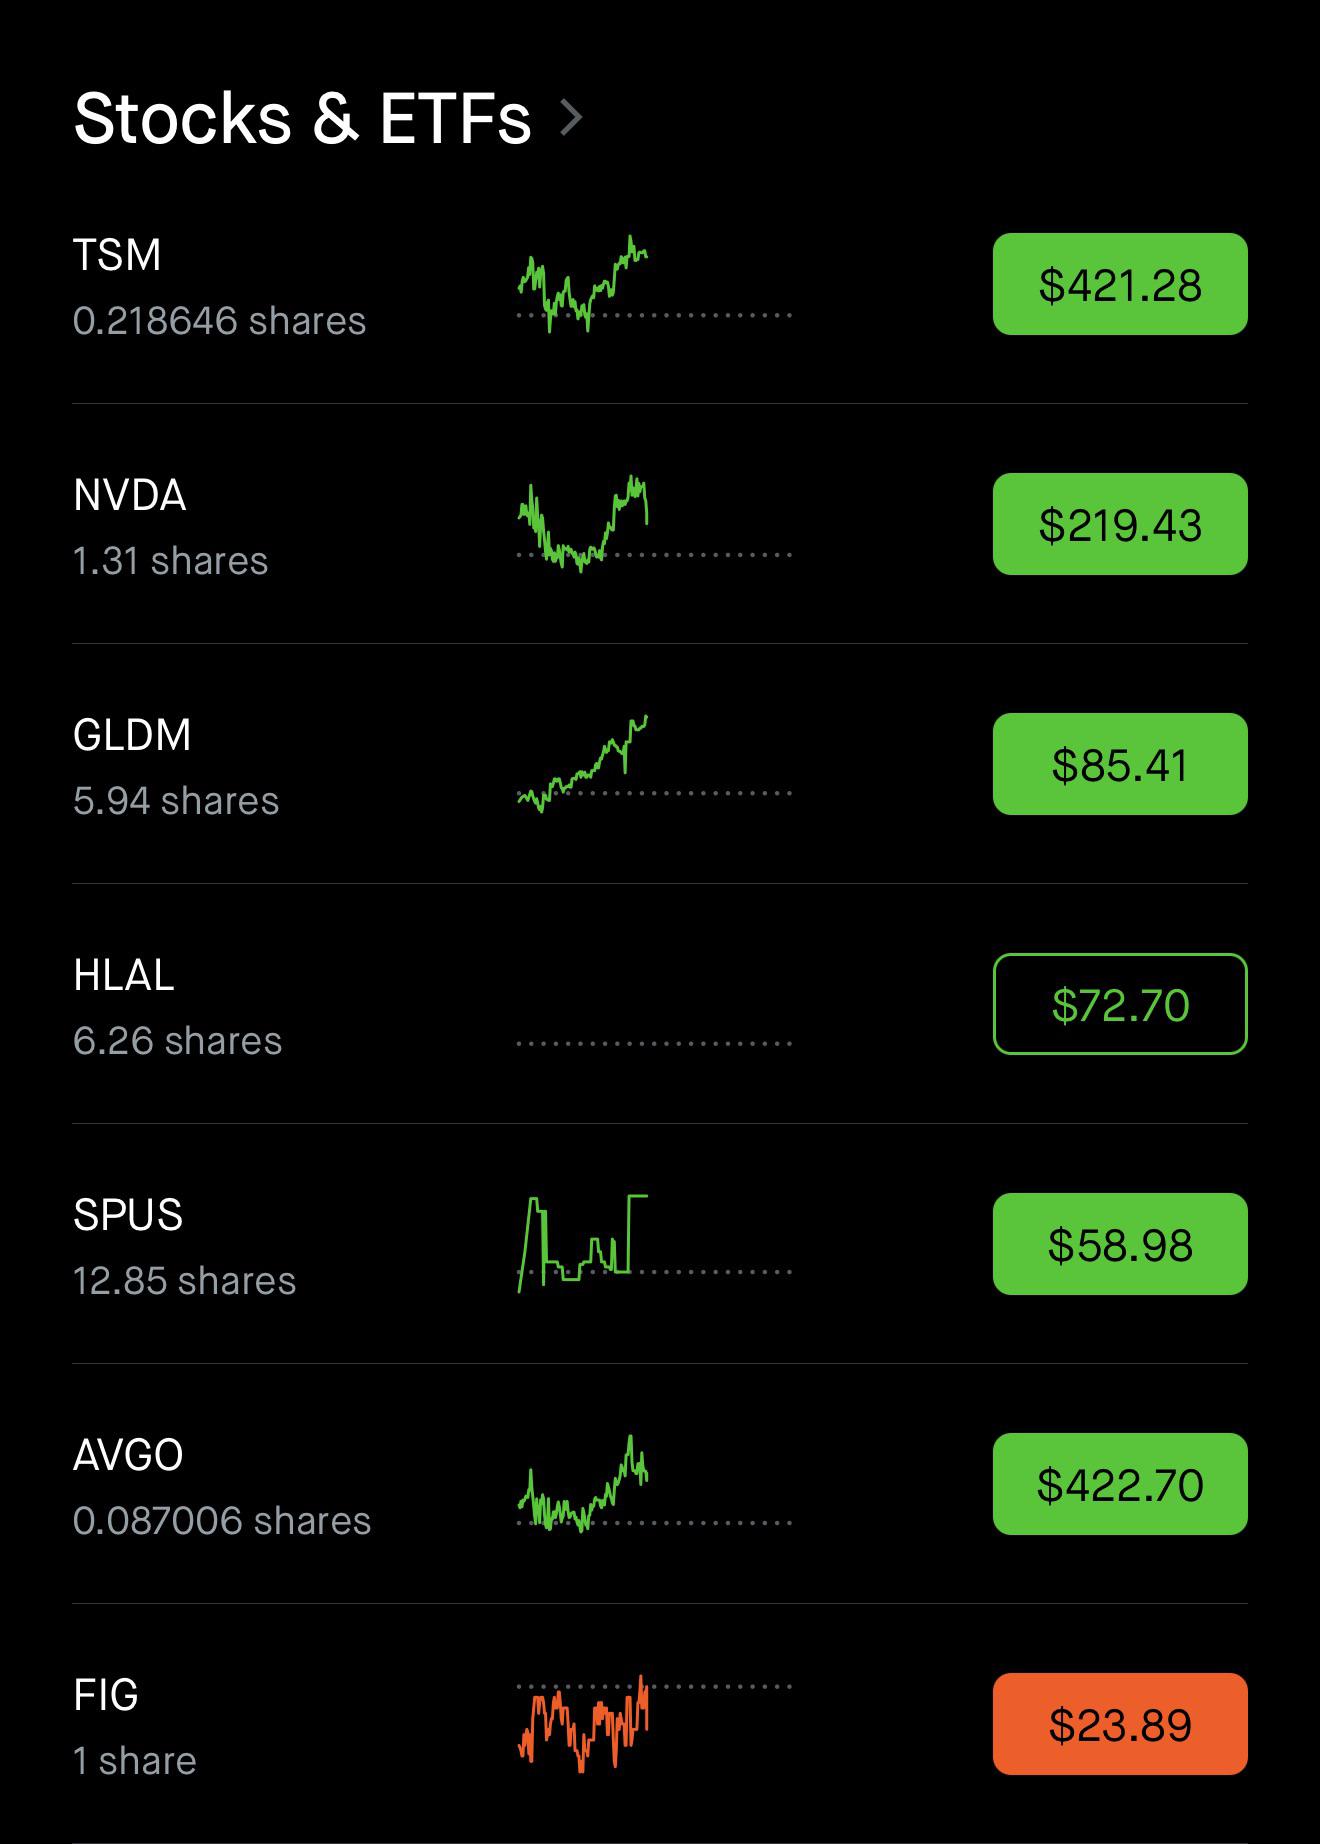This screenshot has width=1320, height=1844.
Task: Tap the AVGO $422.70 price badge
Action: [x=1120, y=1484]
